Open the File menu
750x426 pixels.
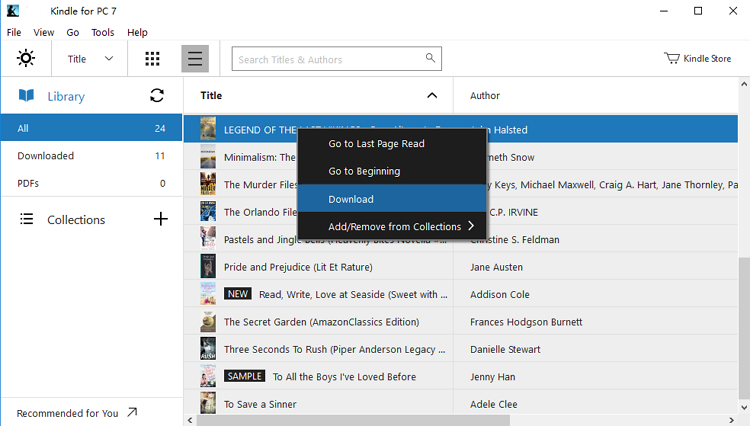coord(14,32)
